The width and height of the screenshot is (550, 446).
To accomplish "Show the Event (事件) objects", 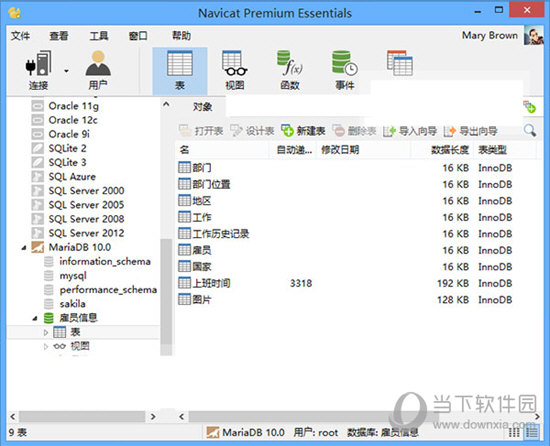I will (344, 70).
